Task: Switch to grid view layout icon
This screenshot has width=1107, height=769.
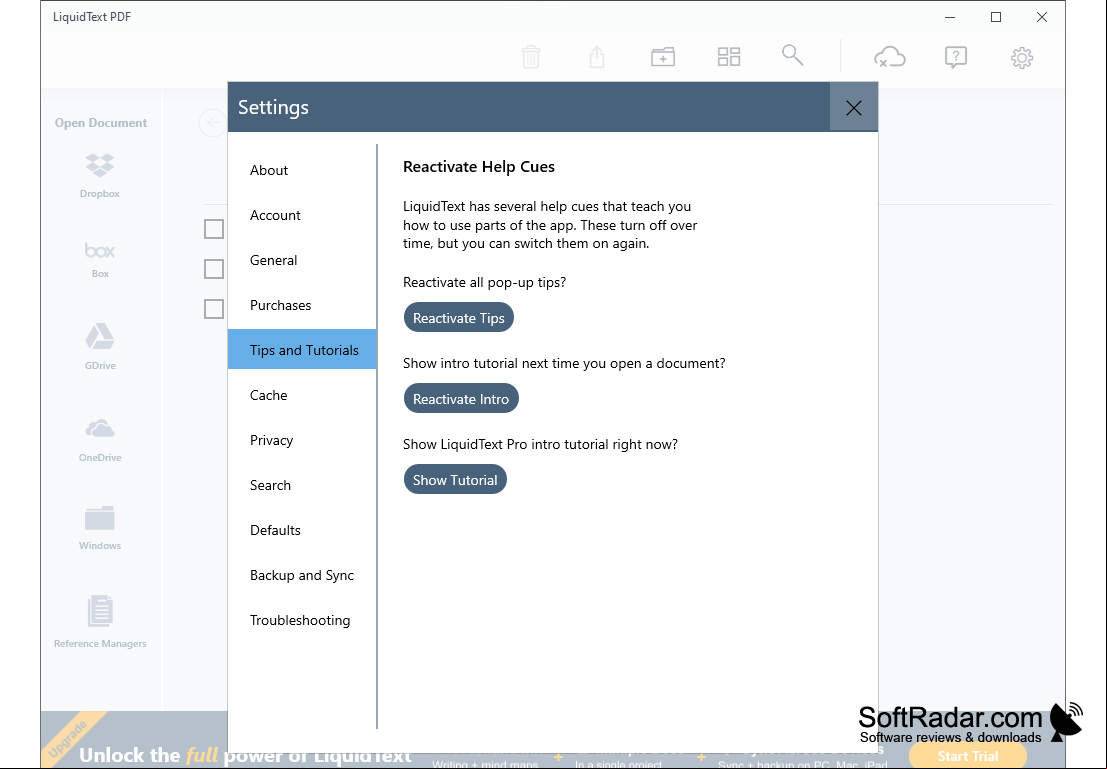Action: click(729, 56)
